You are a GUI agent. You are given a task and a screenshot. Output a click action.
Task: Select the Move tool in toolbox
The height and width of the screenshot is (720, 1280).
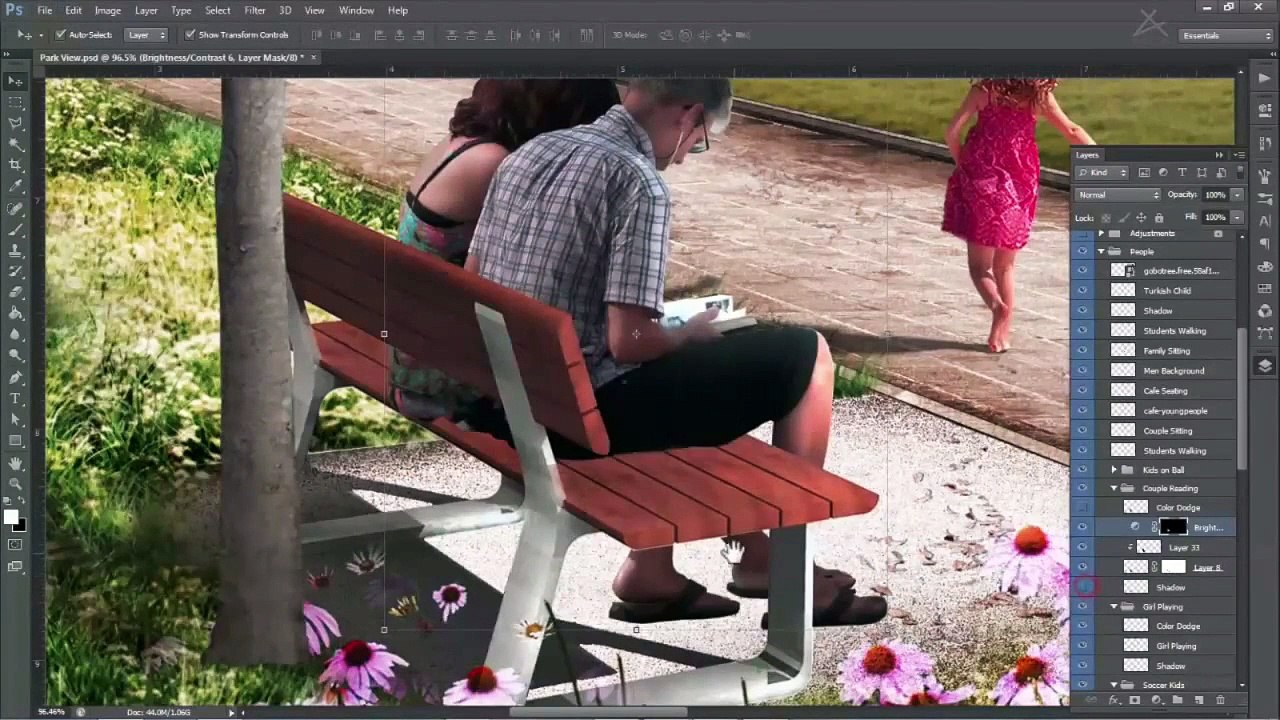pos(15,81)
